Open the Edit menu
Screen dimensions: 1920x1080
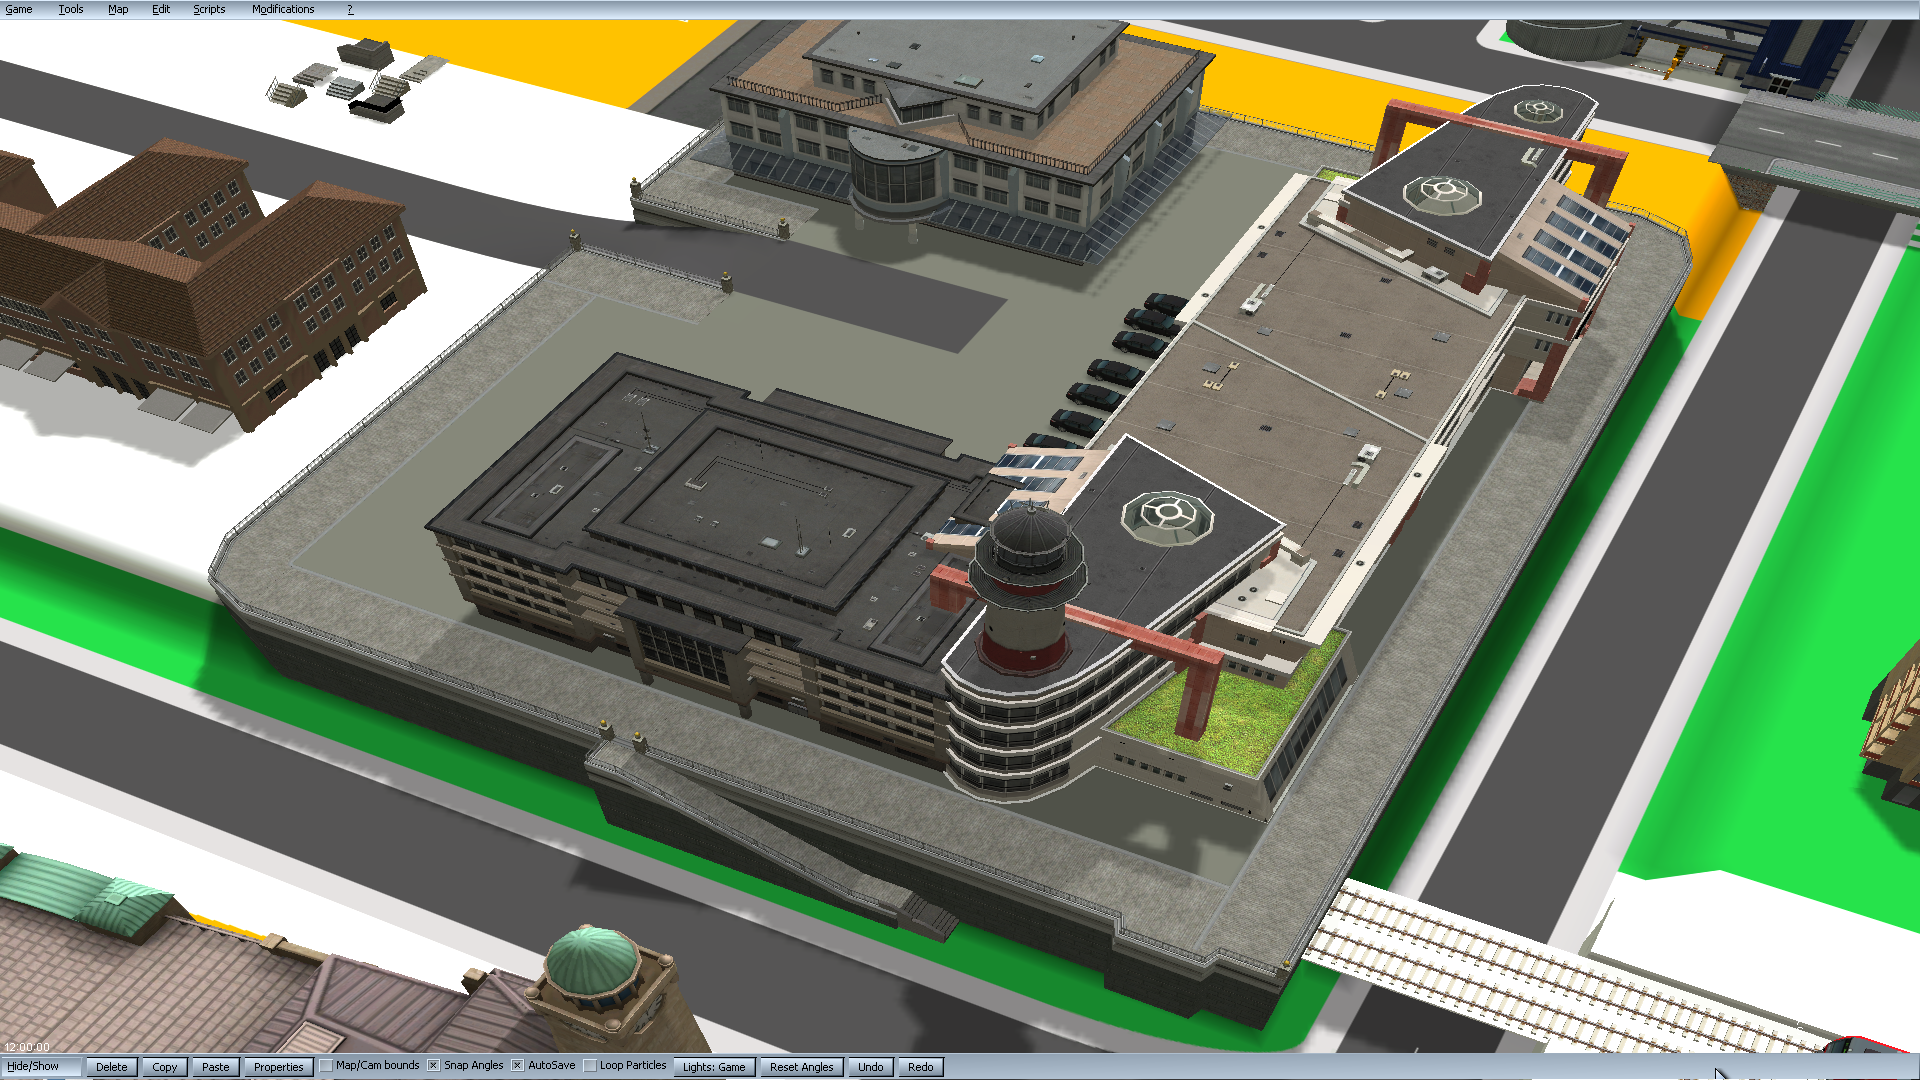[161, 9]
